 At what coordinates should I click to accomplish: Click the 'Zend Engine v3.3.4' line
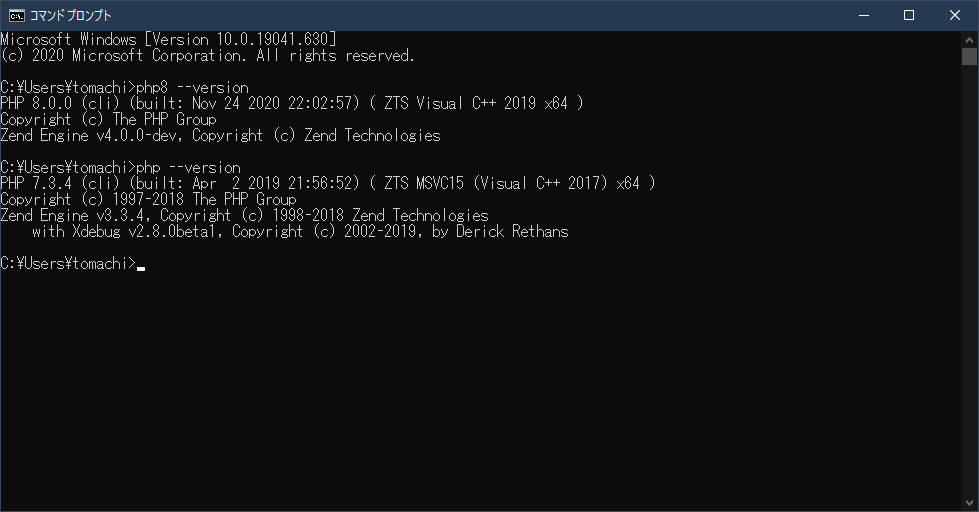244,215
